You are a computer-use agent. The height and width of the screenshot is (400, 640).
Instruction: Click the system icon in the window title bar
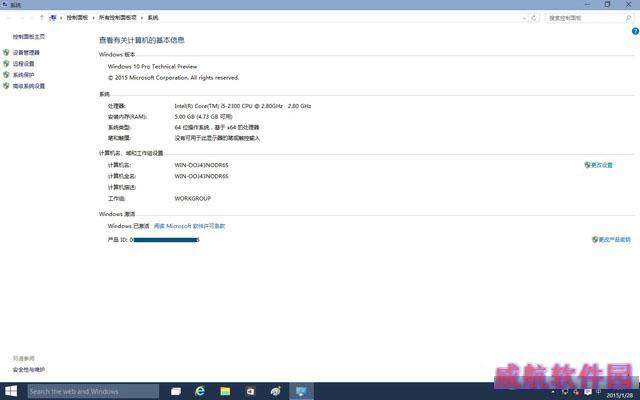[4, 4]
